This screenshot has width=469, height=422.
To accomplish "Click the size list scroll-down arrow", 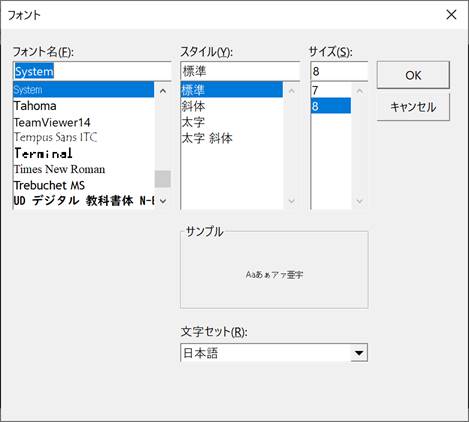I will pos(360,201).
